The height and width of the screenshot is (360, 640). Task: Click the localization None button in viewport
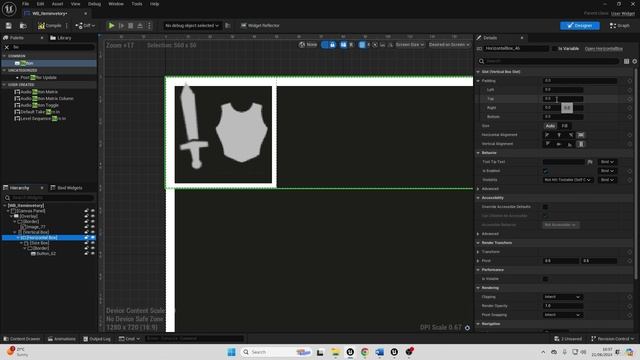(308, 44)
